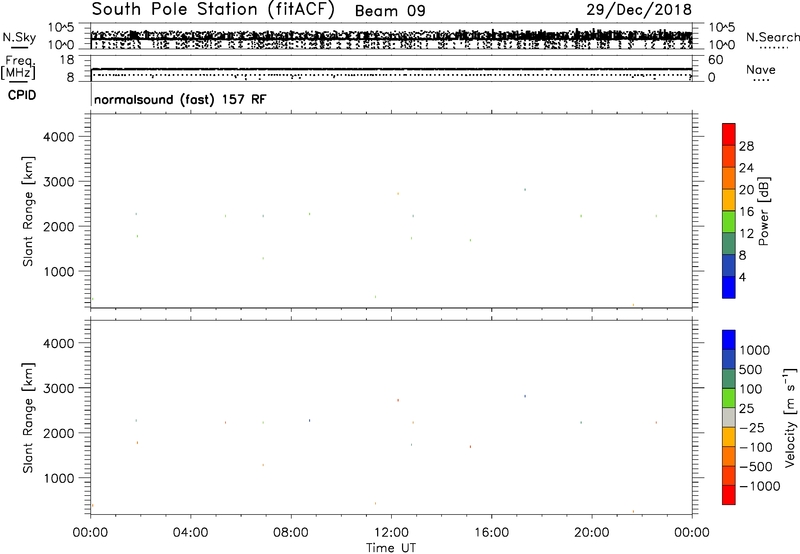Click the "-500" Velocity colorbar label
The height and width of the screenshot is (554, 800).
point(756,467)
